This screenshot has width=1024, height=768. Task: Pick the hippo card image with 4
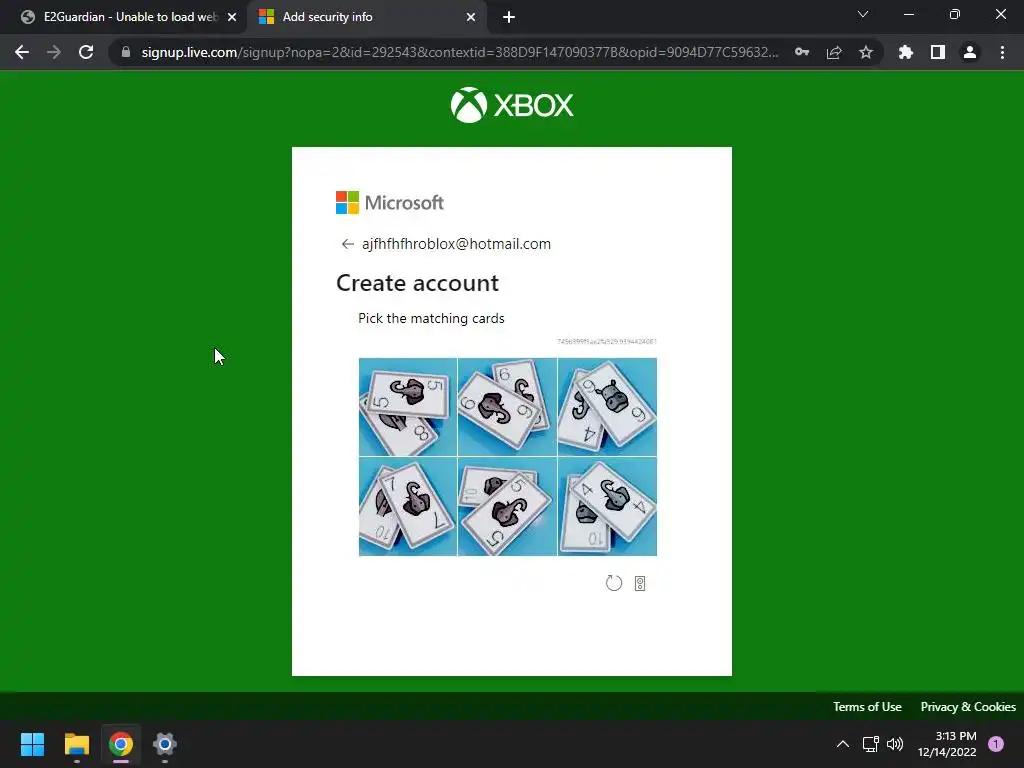click(x=607, y=407)
